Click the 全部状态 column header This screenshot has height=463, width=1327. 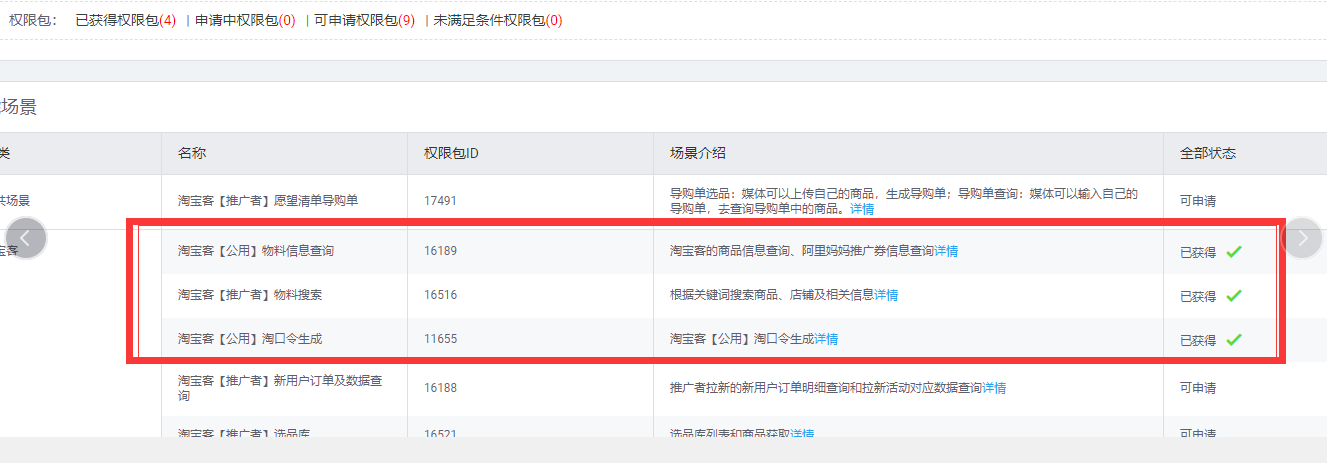1208,153
